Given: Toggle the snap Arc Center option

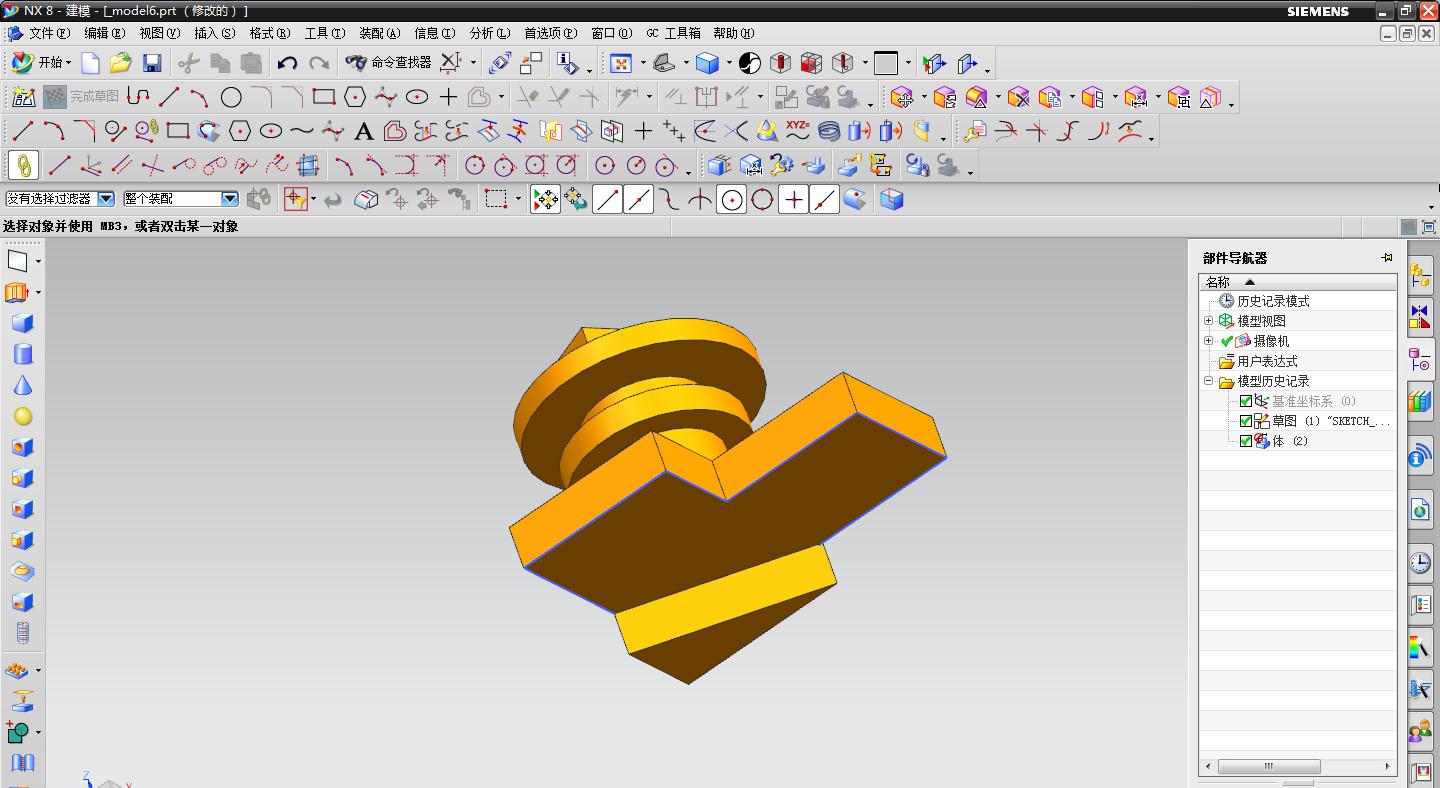Looking at the screenshot, I should (732, 199).
